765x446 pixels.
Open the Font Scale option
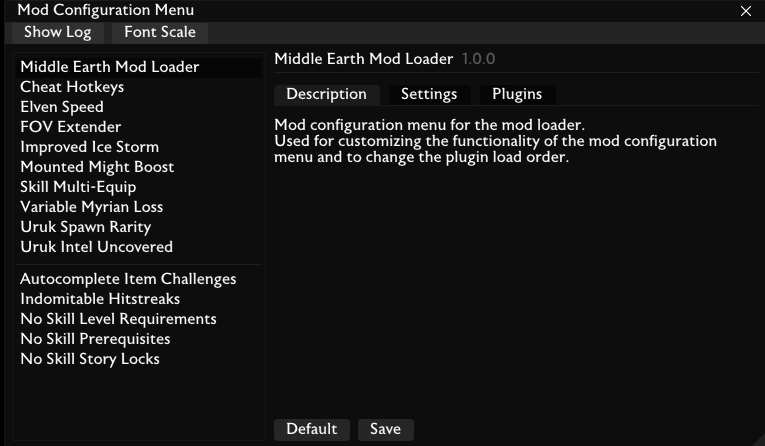click(x=160, y=32)
